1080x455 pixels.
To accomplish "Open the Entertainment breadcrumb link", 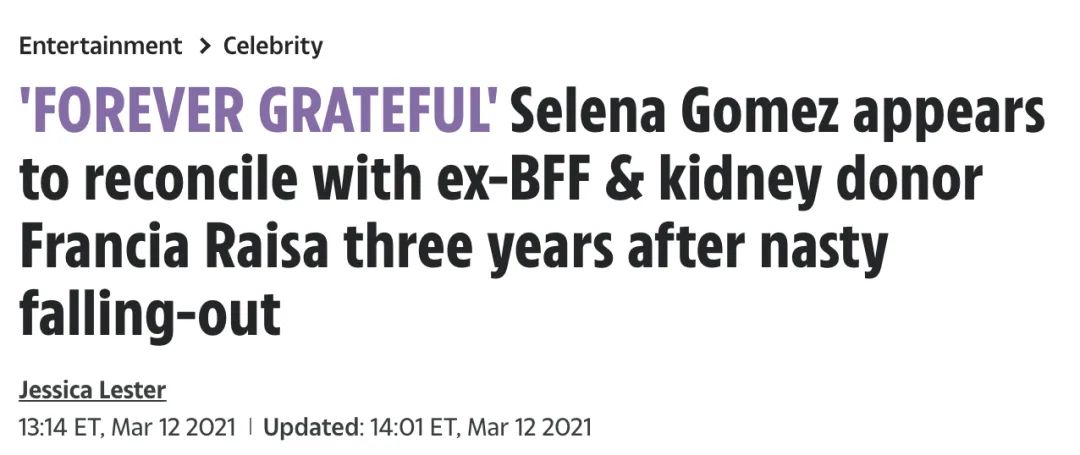I will click(x=101, y=46).
